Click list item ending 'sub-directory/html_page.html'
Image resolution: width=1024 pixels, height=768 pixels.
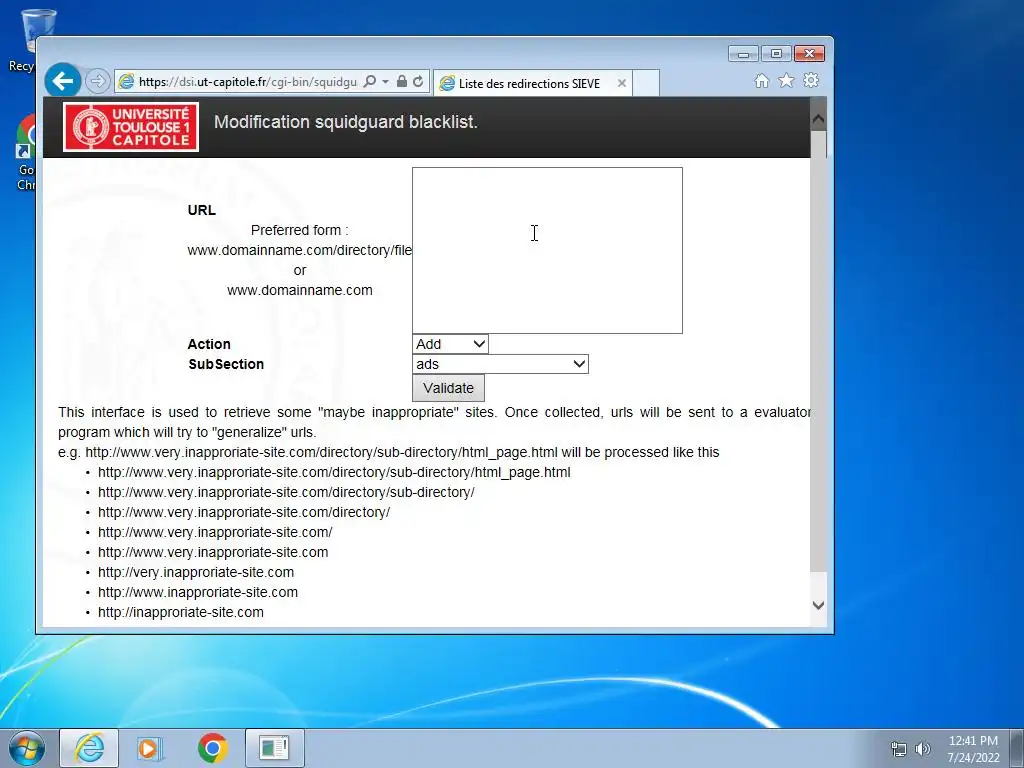tap(334, 472)
